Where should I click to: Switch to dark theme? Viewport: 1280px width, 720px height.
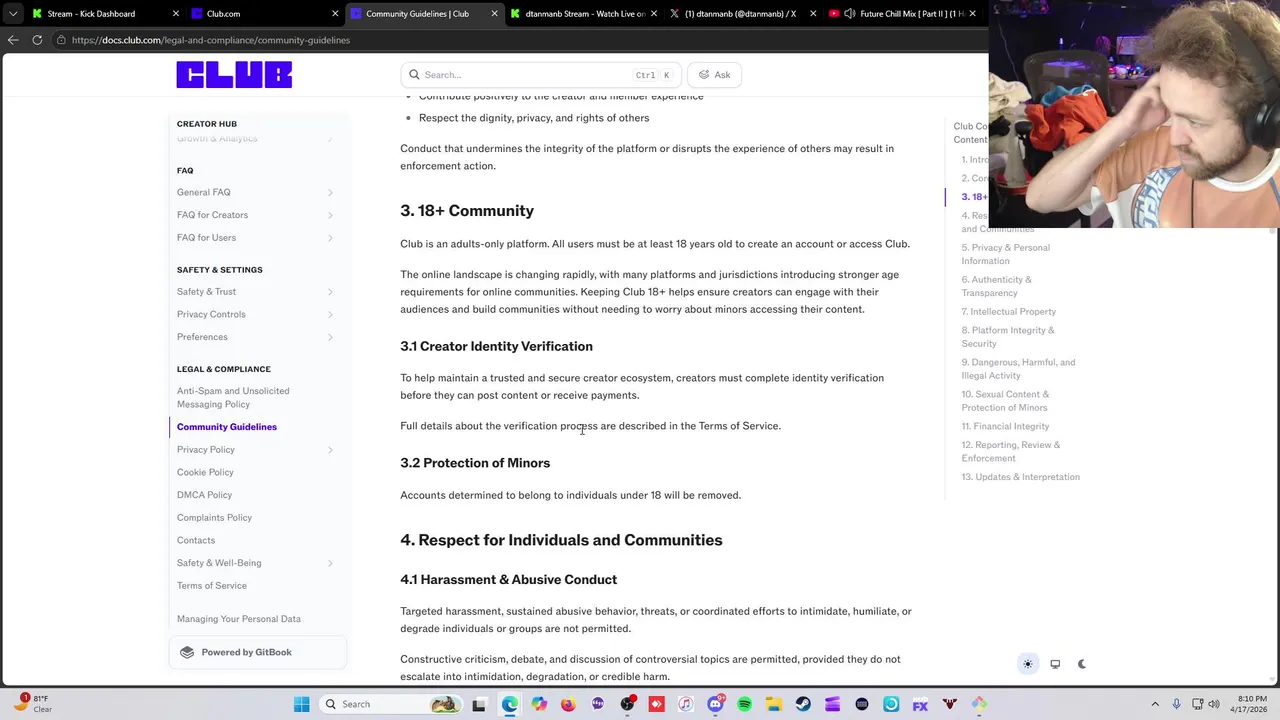point(1082,664)
